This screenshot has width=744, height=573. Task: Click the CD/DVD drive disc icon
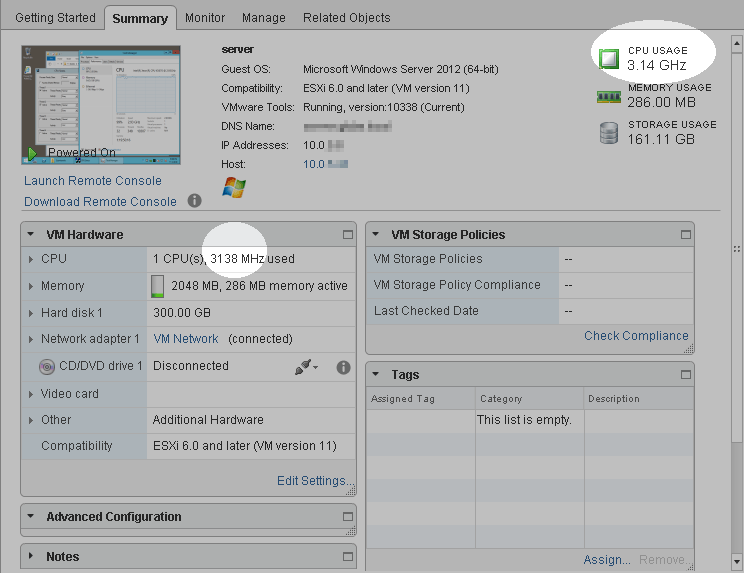click(x=46, y=367)
